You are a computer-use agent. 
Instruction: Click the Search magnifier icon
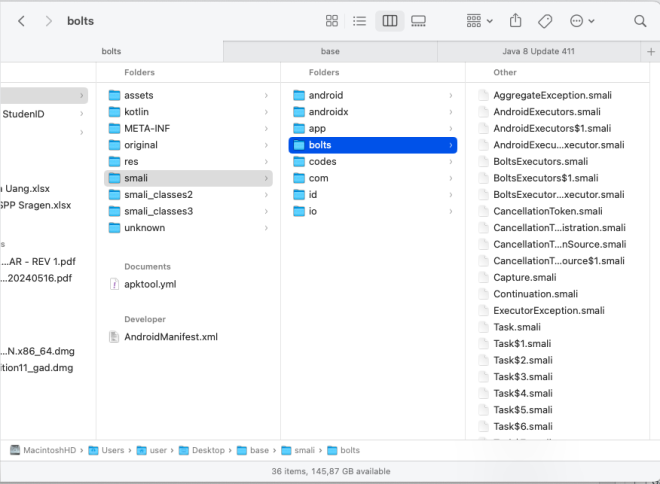(640, 21)
